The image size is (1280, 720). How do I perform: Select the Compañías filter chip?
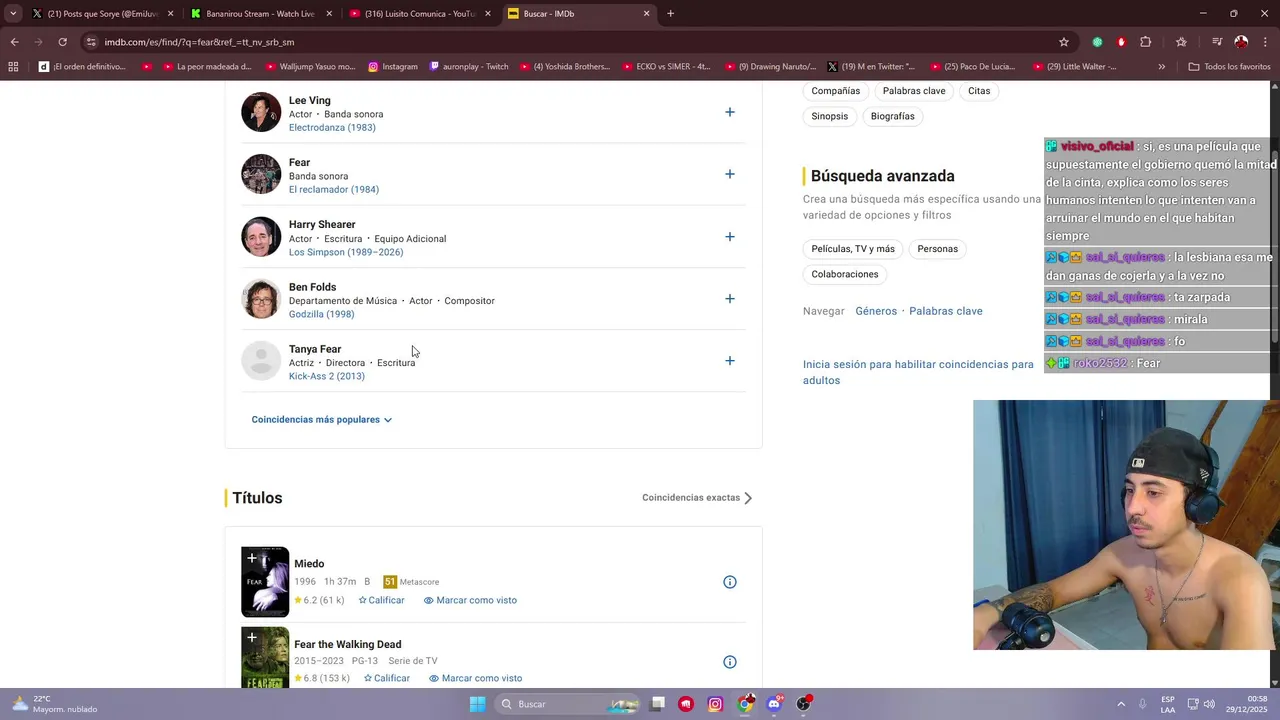point(835,91)
